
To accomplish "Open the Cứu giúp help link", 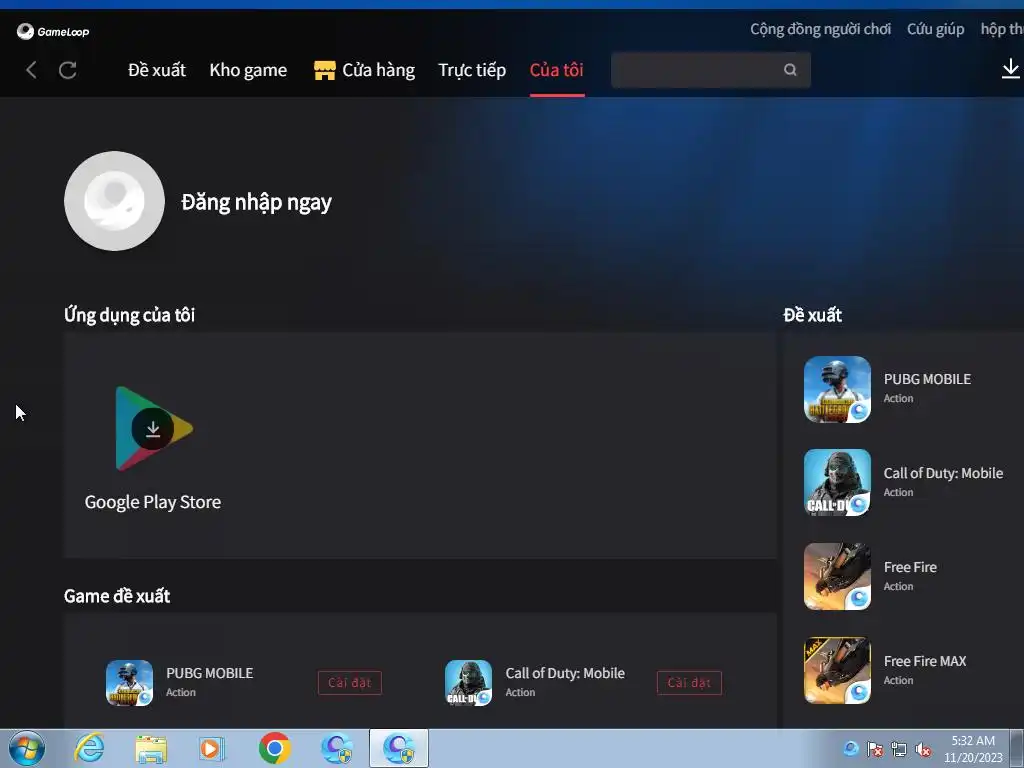I will pyautogui.click(x=935, y=29).
